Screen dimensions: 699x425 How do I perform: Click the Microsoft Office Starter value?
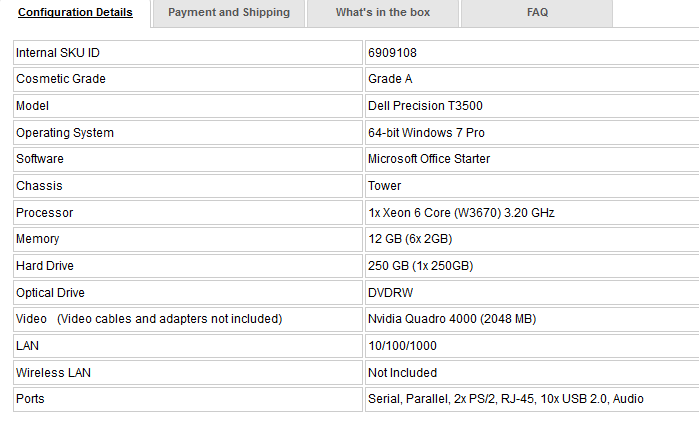click(429, 159)
